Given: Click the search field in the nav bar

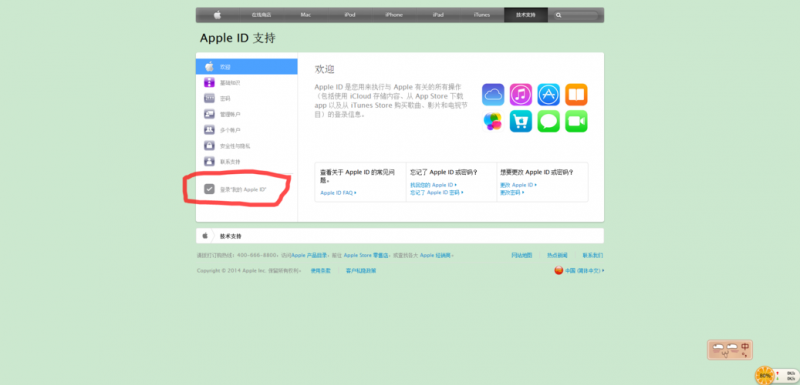Looking at the screenshot, I should point(576,15).
